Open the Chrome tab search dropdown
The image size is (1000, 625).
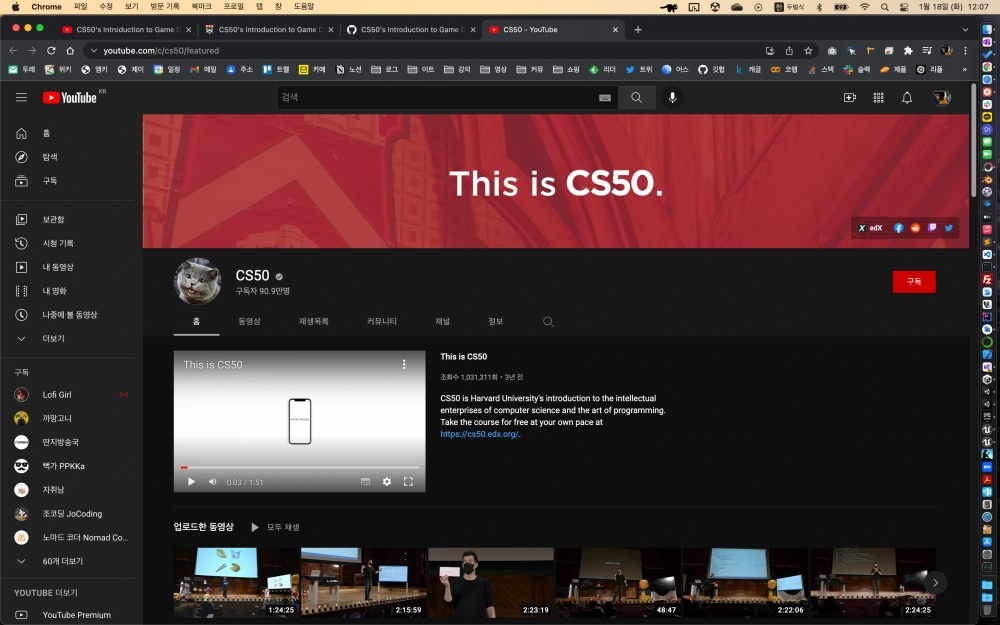coord(965,30)
